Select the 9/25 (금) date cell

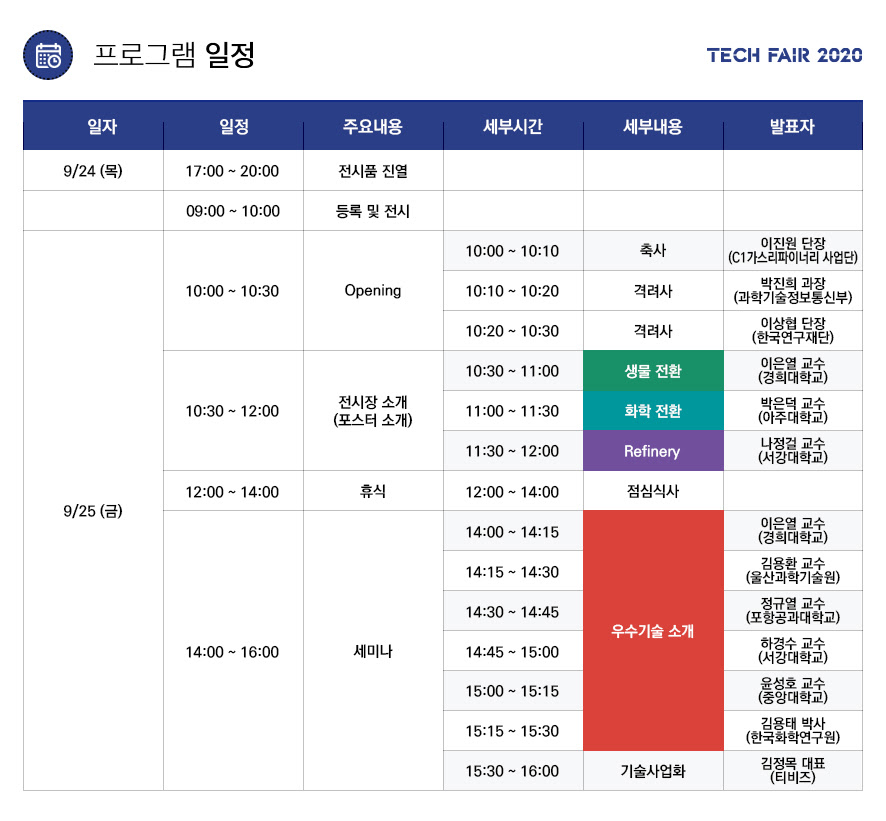92,511
